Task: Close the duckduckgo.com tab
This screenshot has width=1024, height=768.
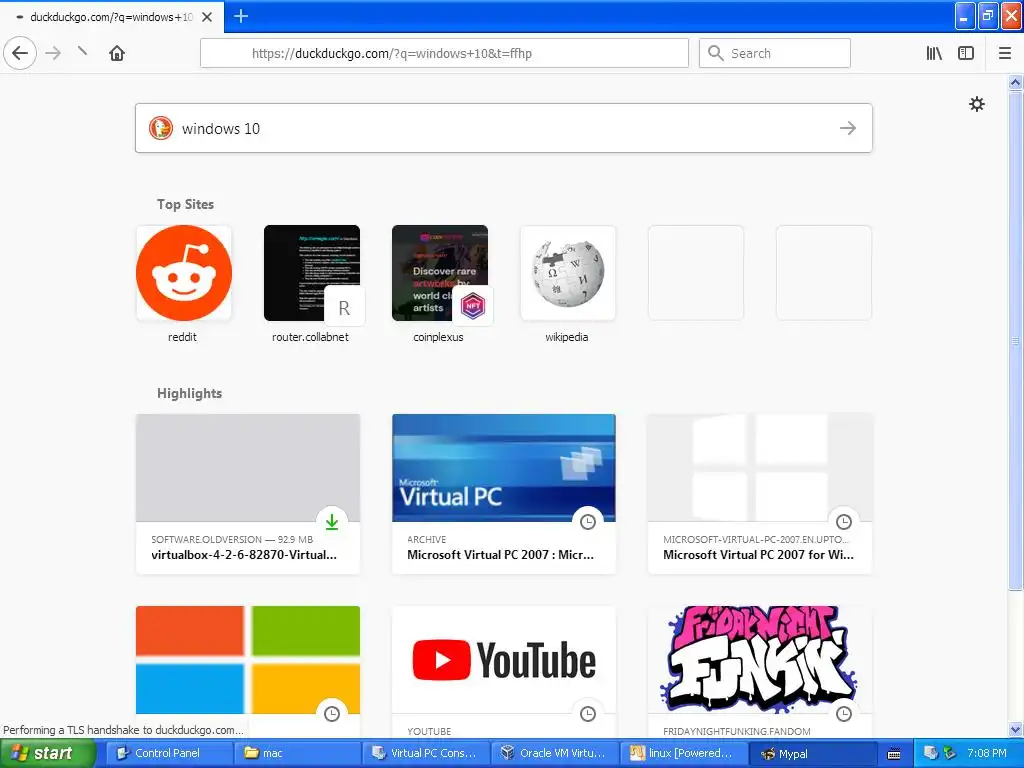Action: click(x=206, y=17)
